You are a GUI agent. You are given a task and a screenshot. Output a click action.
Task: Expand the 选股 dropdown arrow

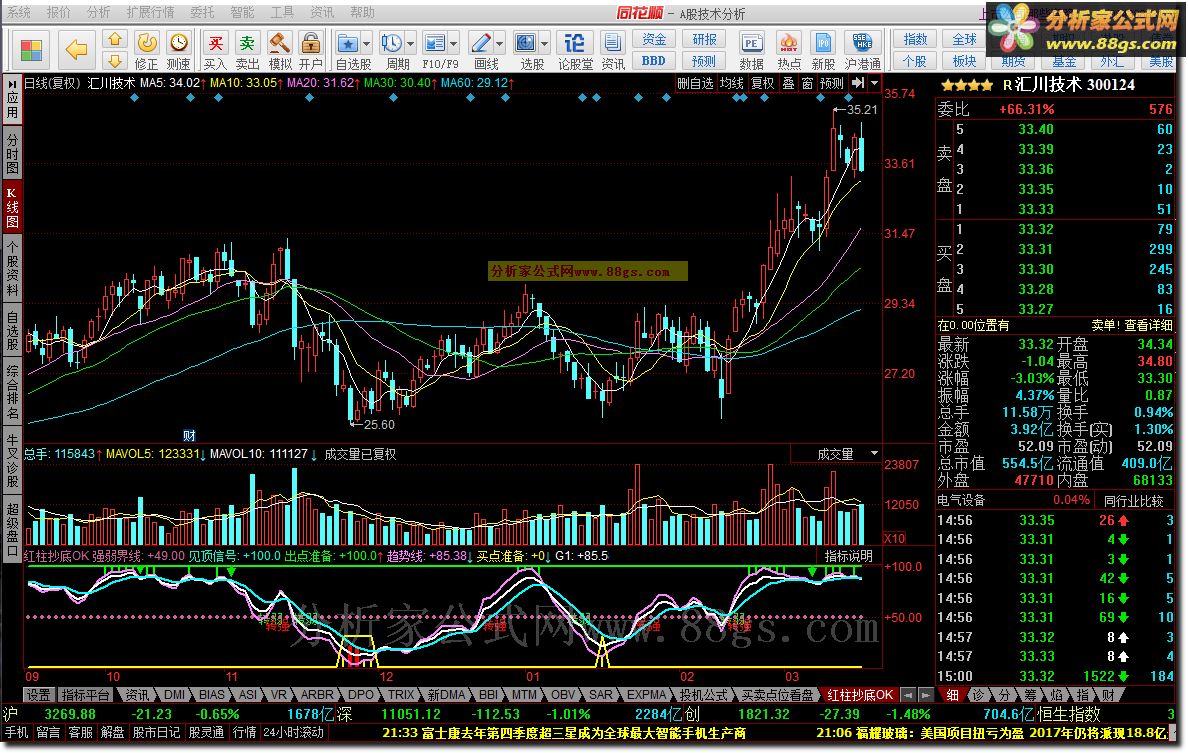(545, 43)
